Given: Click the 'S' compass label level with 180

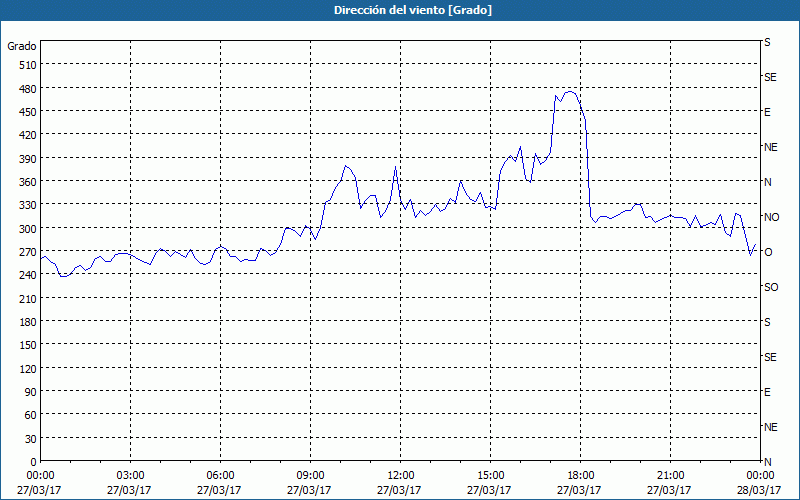Looking at the screenshot, I should tap(767, 322).
